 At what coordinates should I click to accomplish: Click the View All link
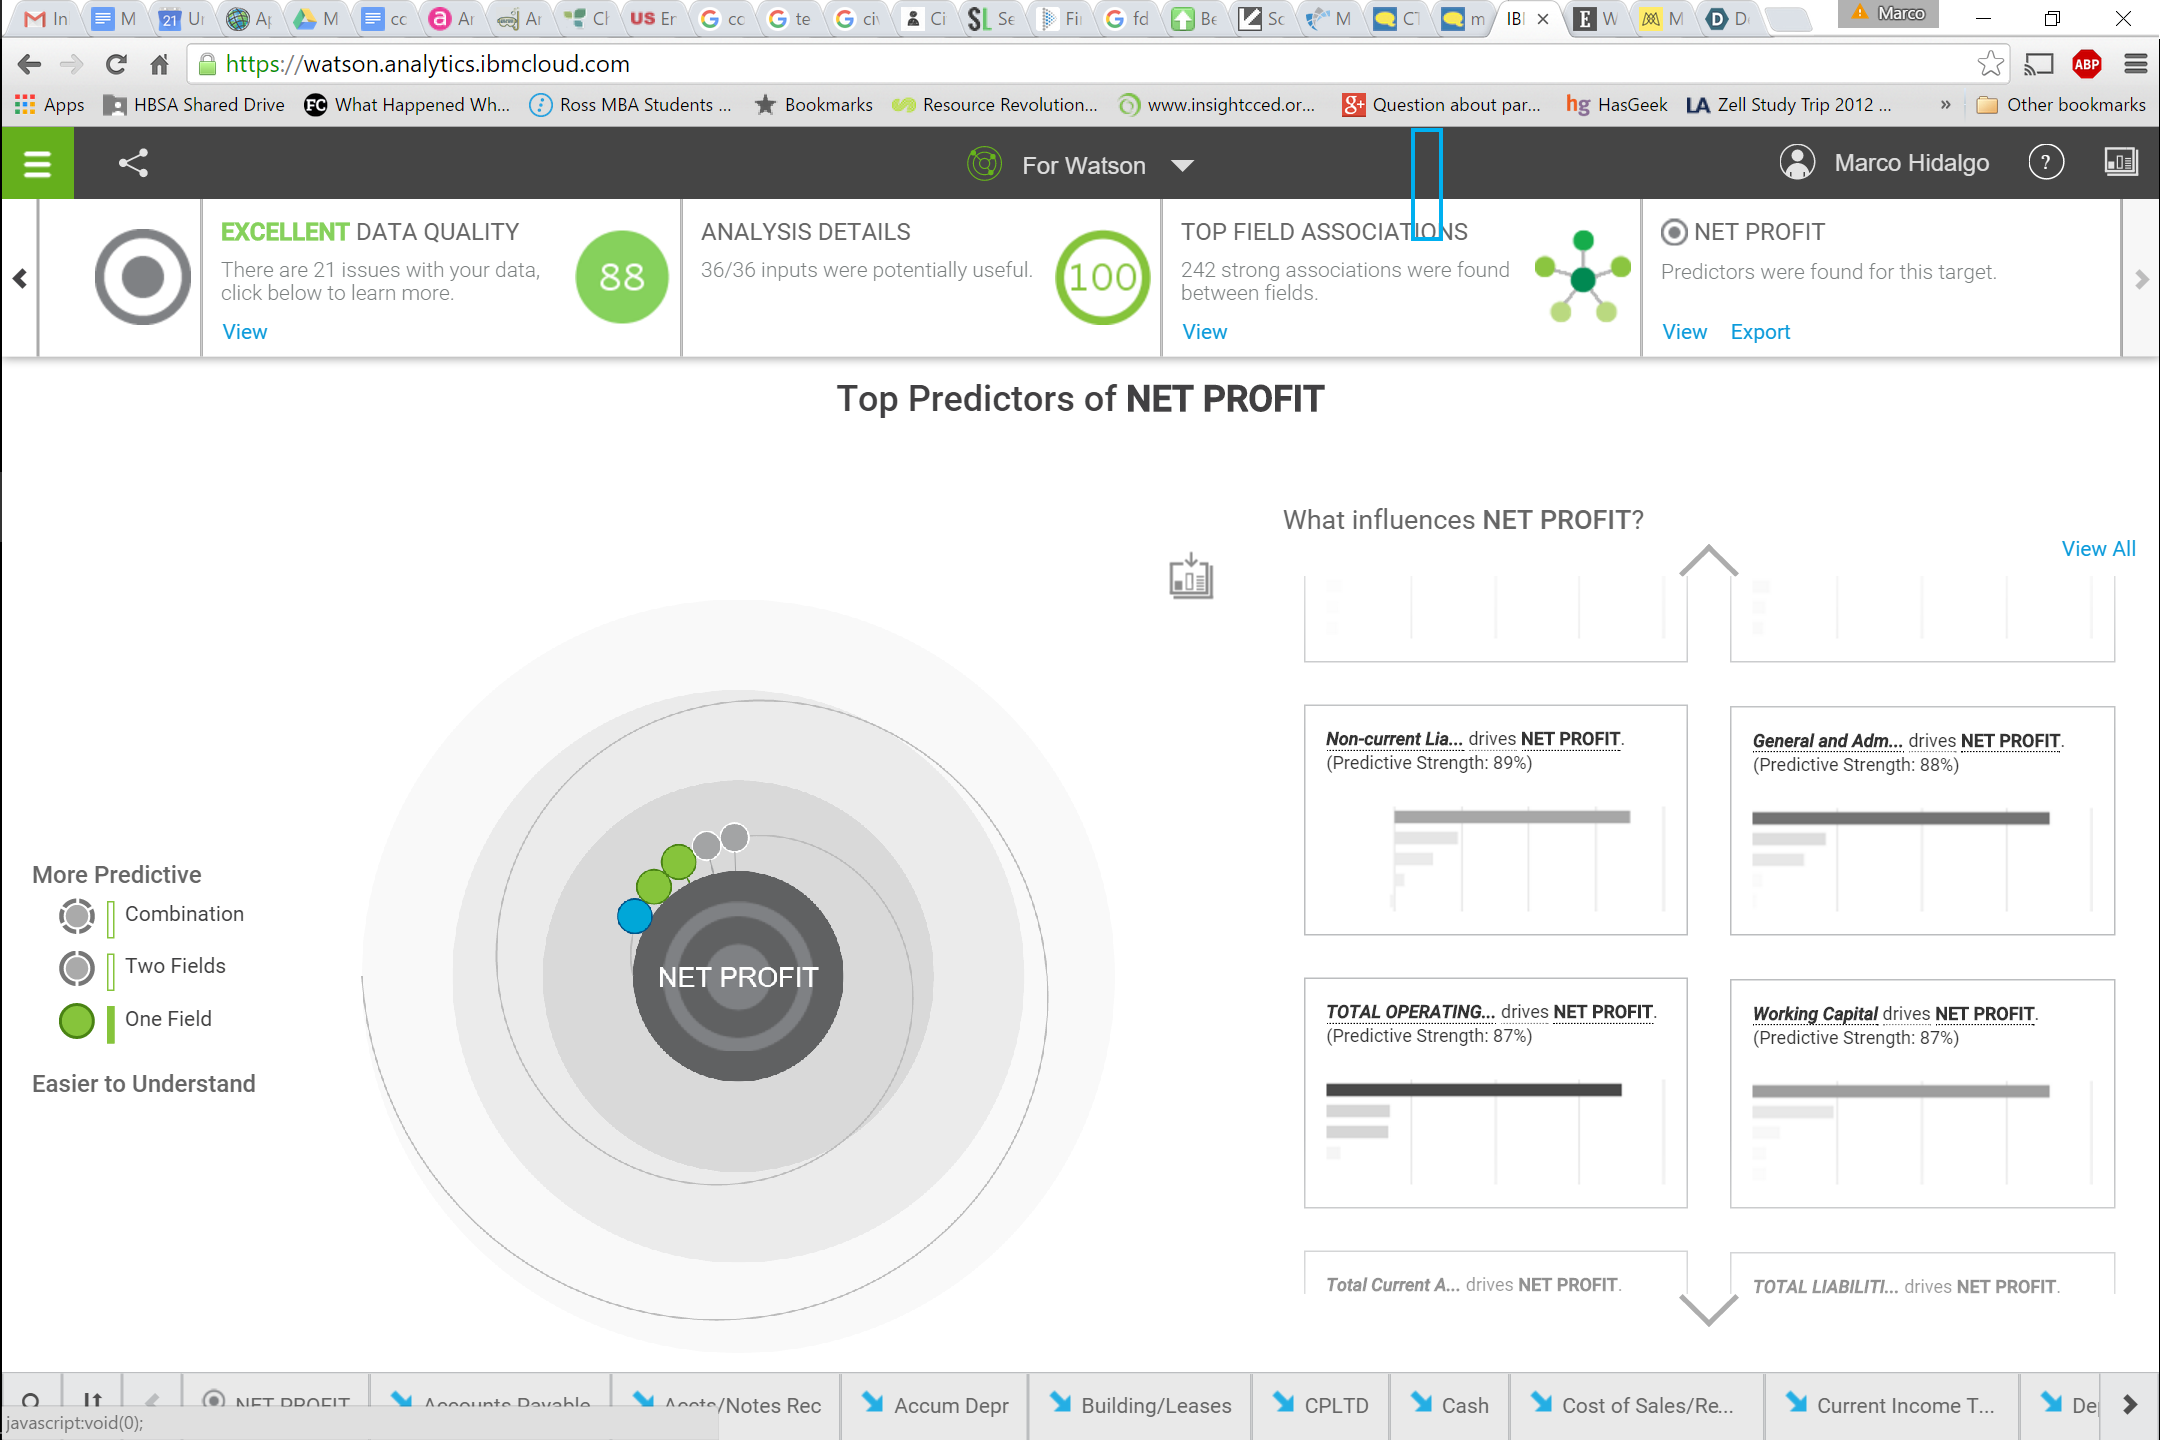tap(2098, 549)
